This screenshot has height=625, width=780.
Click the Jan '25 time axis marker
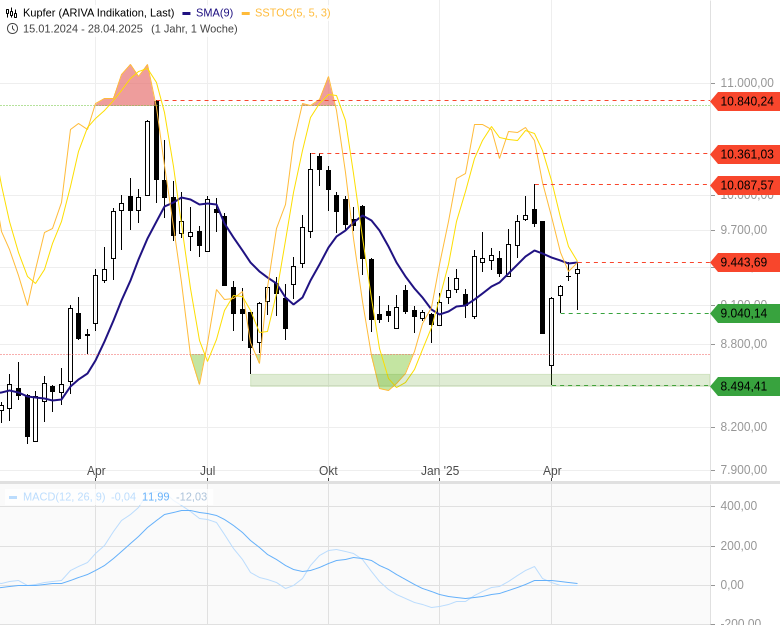pos(439,470)
